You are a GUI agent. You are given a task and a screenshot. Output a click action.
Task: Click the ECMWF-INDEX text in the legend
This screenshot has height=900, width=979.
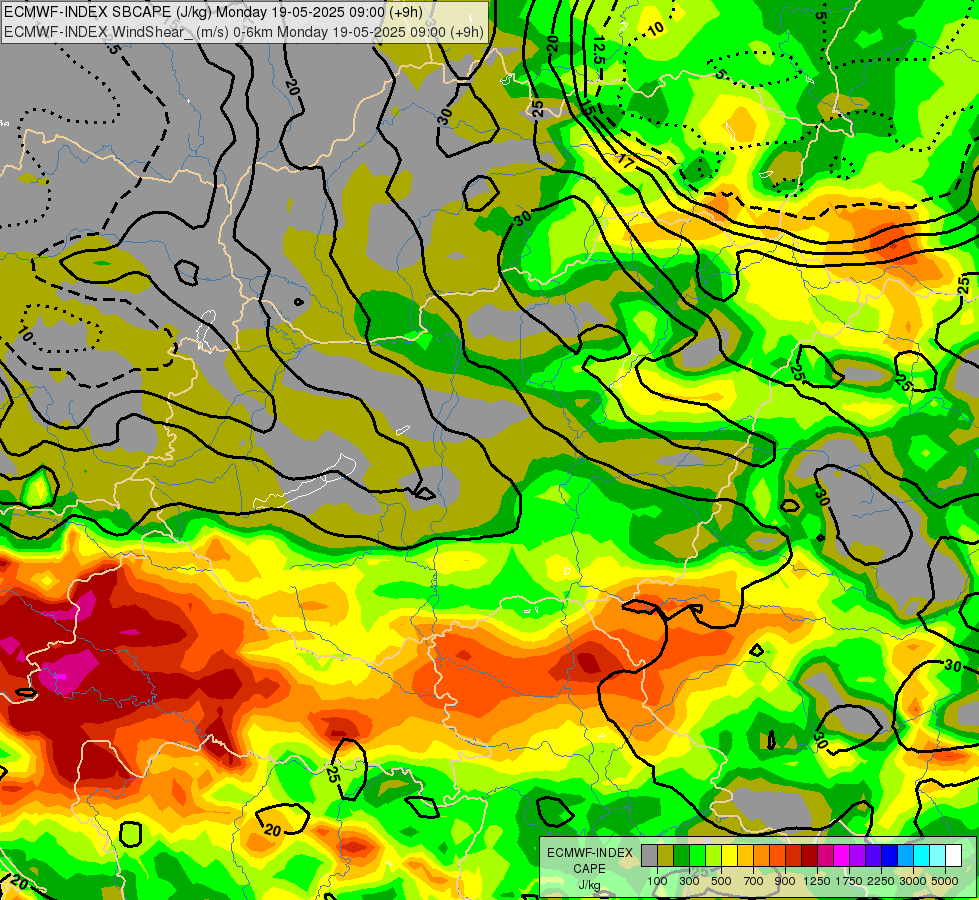tap(590, 853)
